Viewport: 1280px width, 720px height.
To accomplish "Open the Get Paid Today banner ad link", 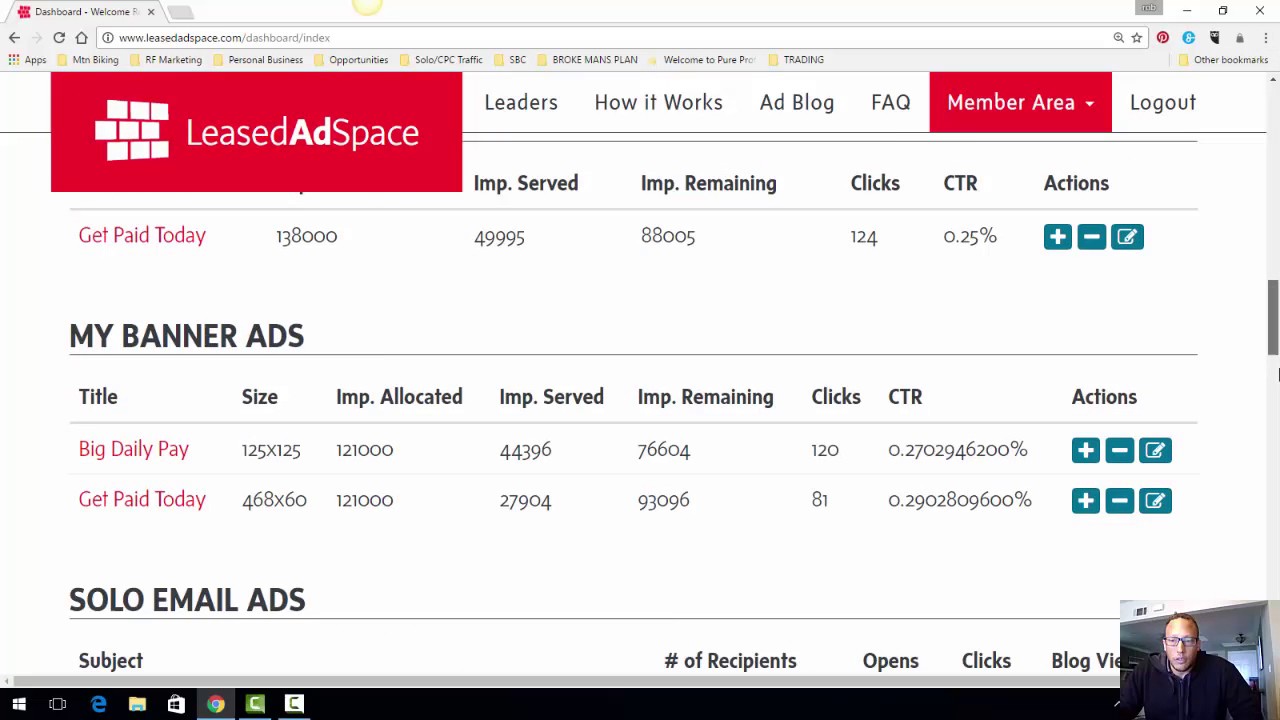I will (142, 500).
